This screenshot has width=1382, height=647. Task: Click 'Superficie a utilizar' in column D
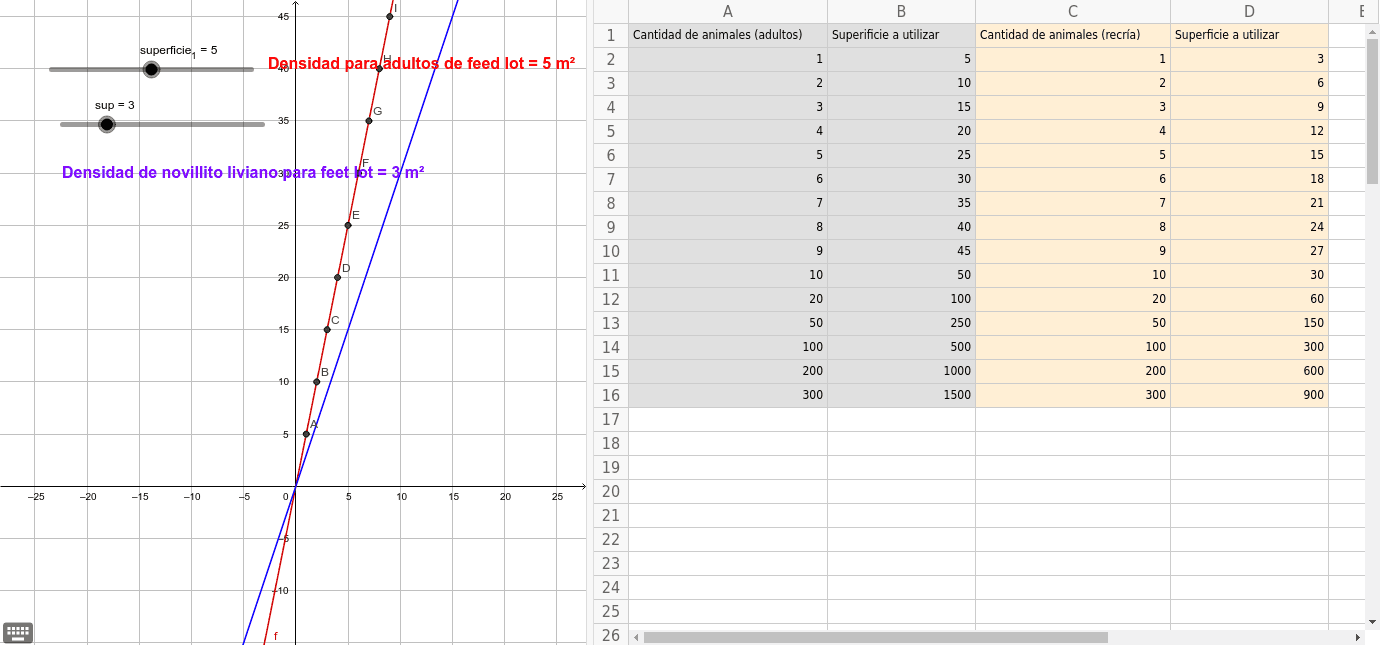click(x=1249, y=35)
